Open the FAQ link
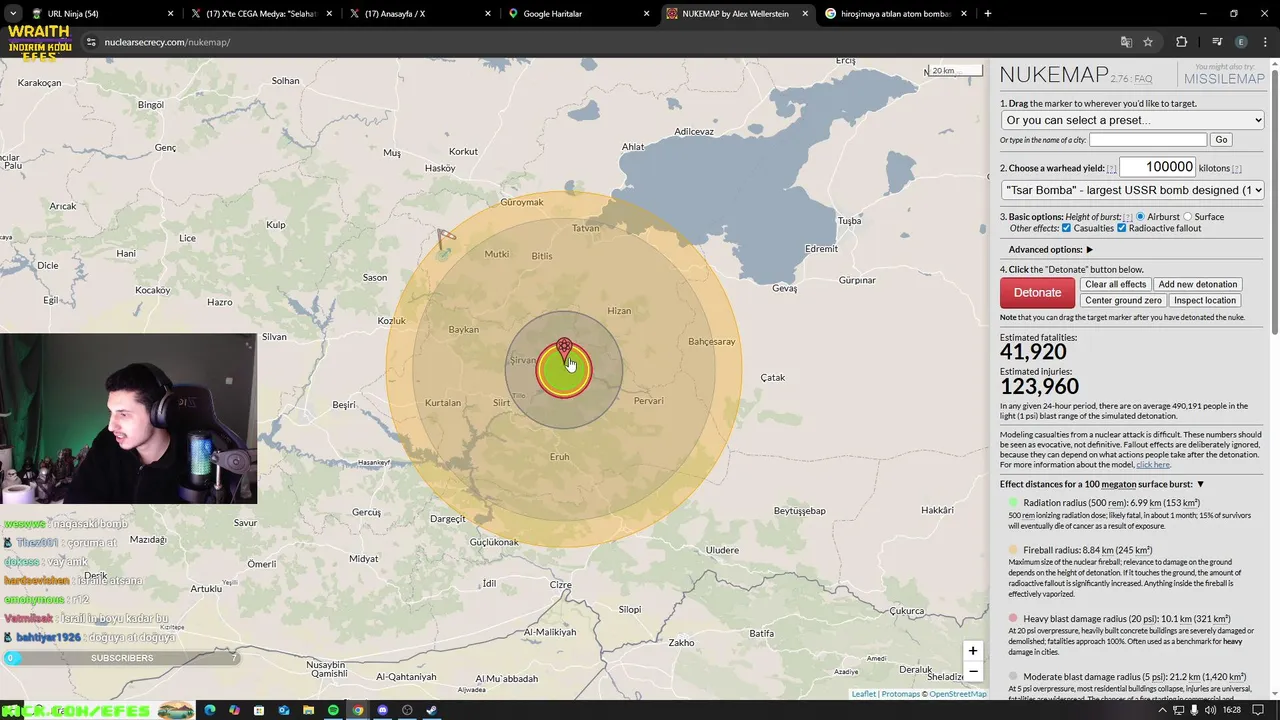Screen dimensions: 1280x720 [x=1143, y=79]
